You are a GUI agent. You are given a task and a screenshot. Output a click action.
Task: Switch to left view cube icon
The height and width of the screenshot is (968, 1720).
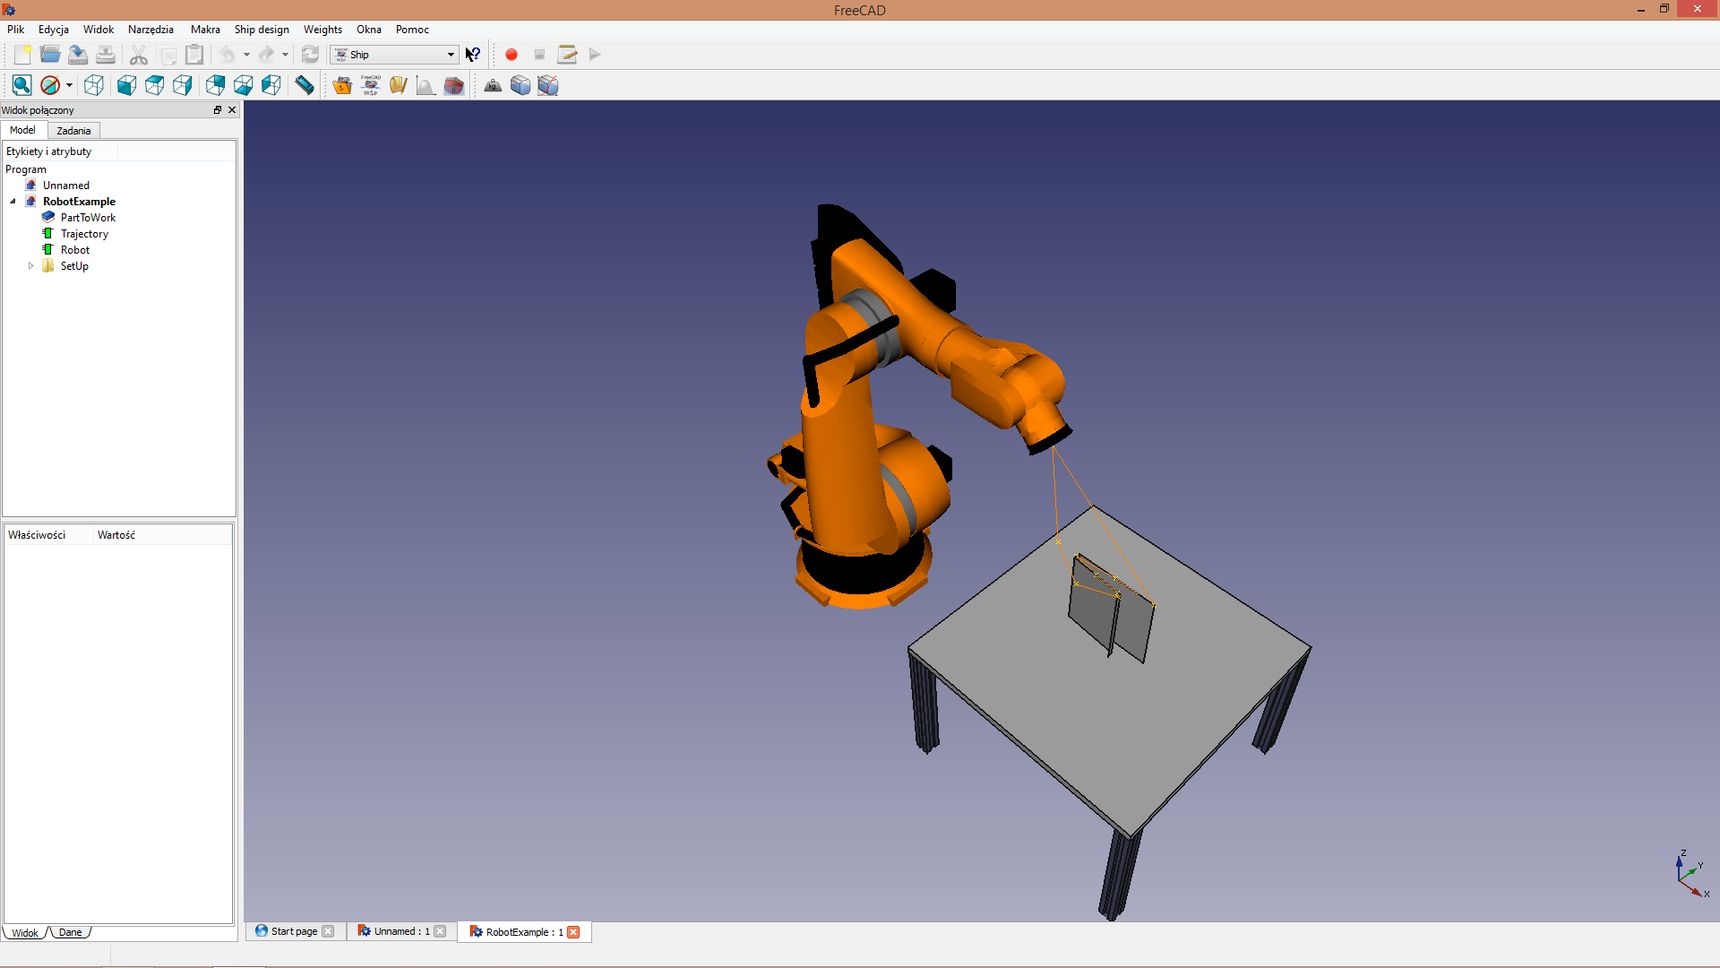point(271,86)
